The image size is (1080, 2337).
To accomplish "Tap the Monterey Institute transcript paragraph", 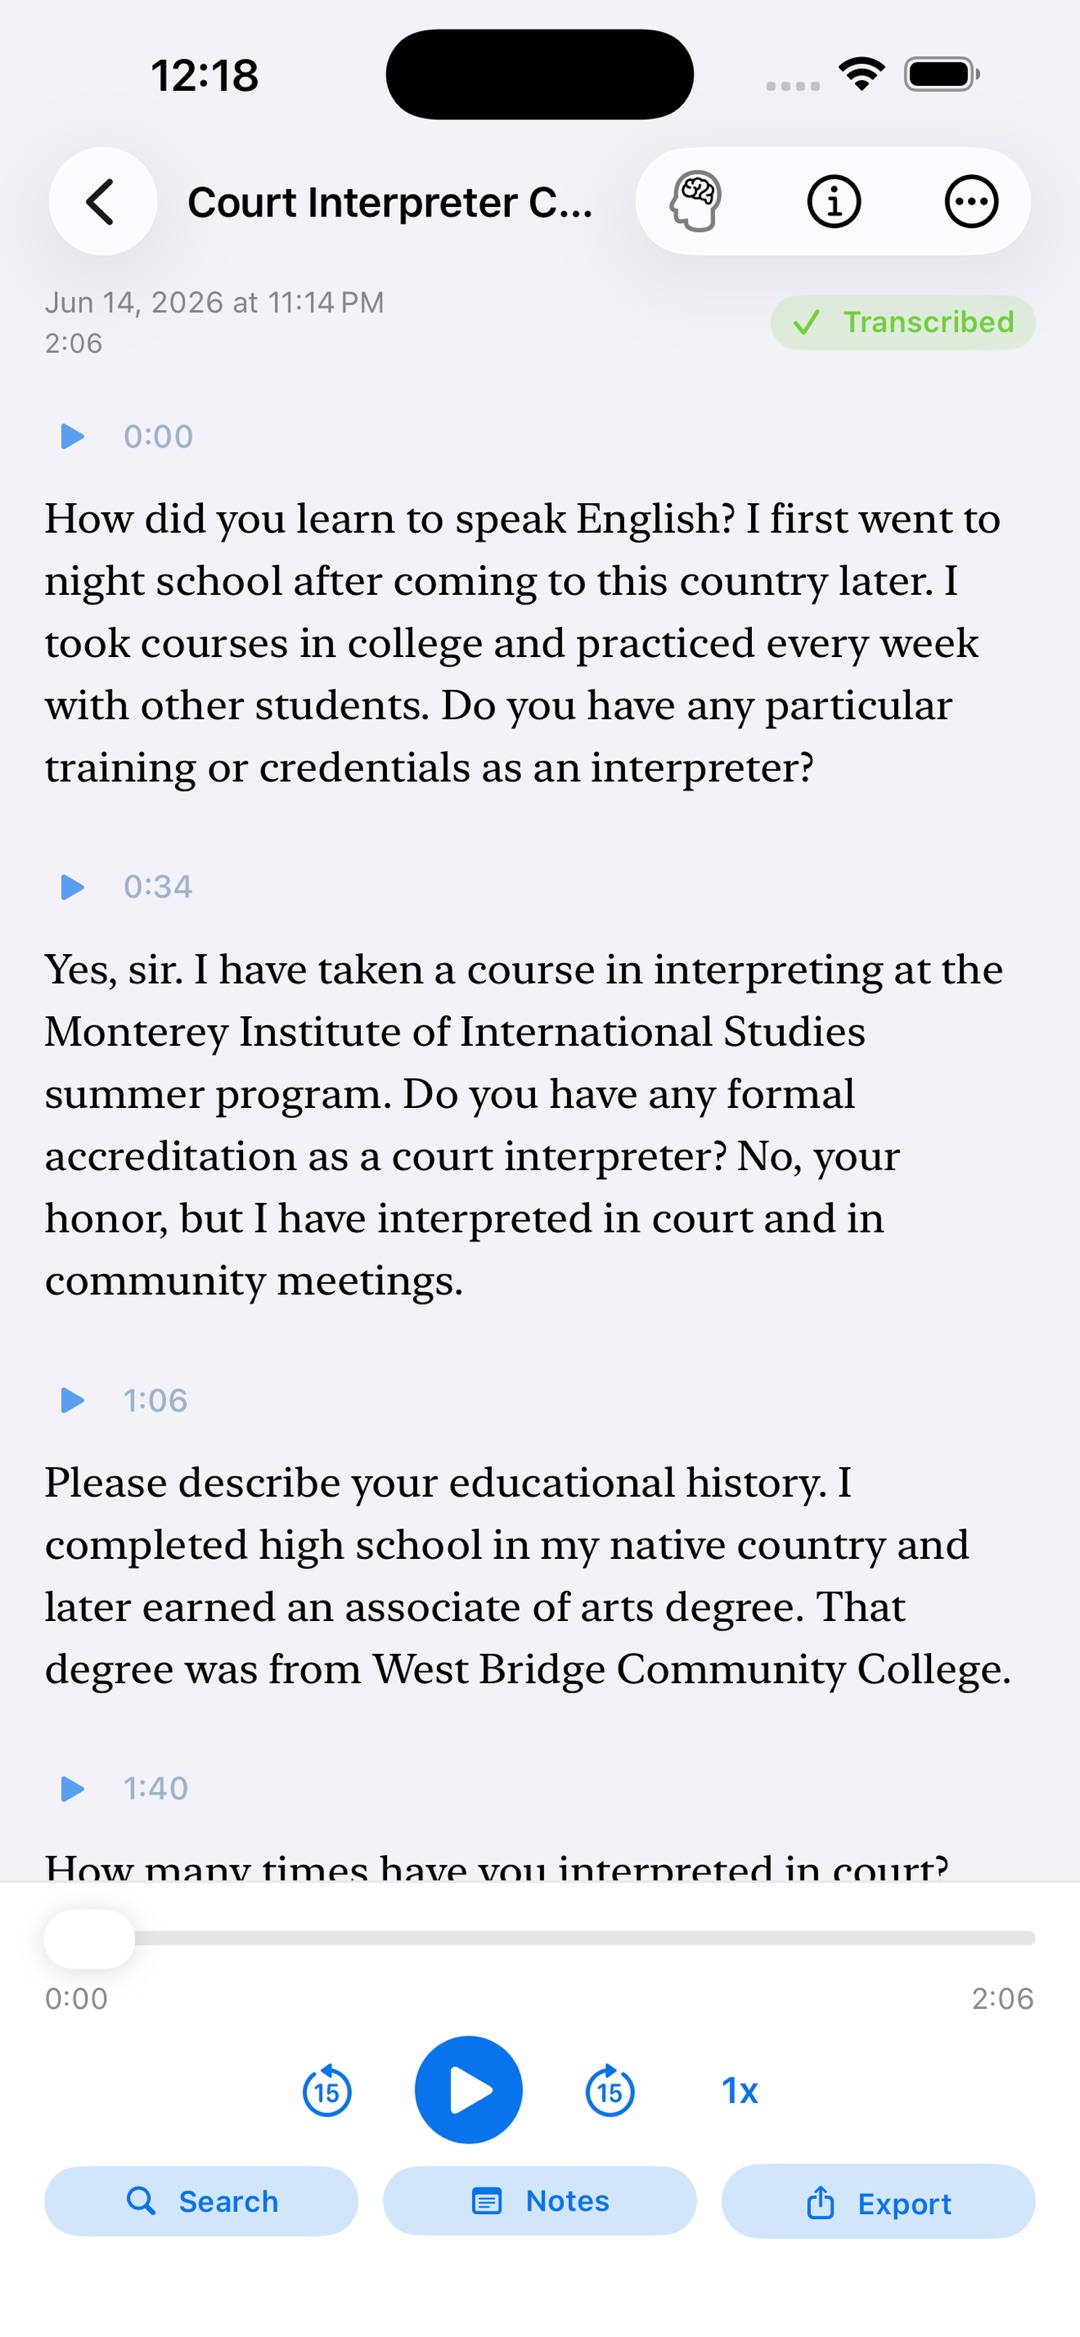I will coord(524,1125).
